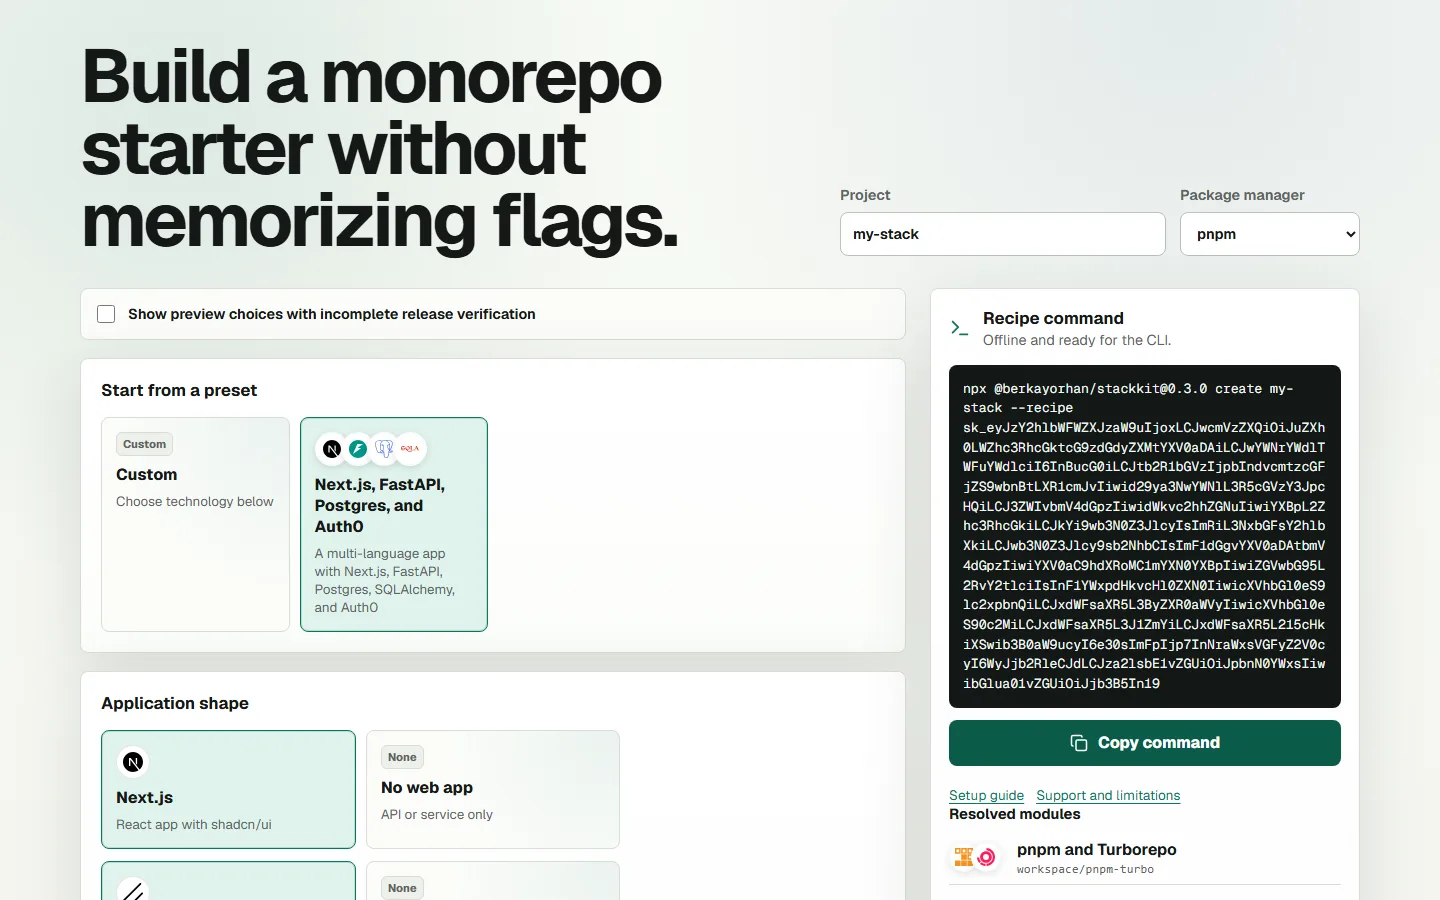
Task: Open the Package manager dropdown
Action: [x=1270, y=234]
